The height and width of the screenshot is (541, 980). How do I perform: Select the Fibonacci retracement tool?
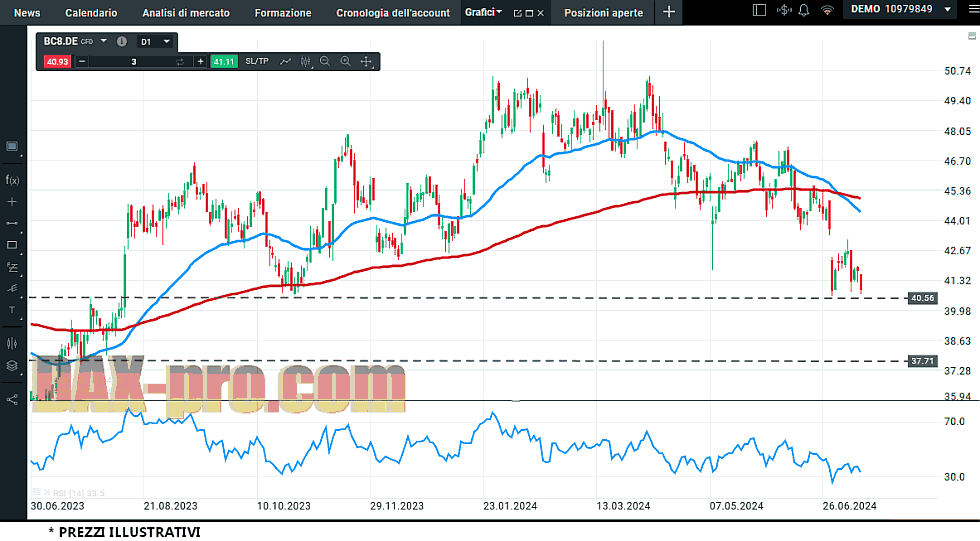pos(12,267)
